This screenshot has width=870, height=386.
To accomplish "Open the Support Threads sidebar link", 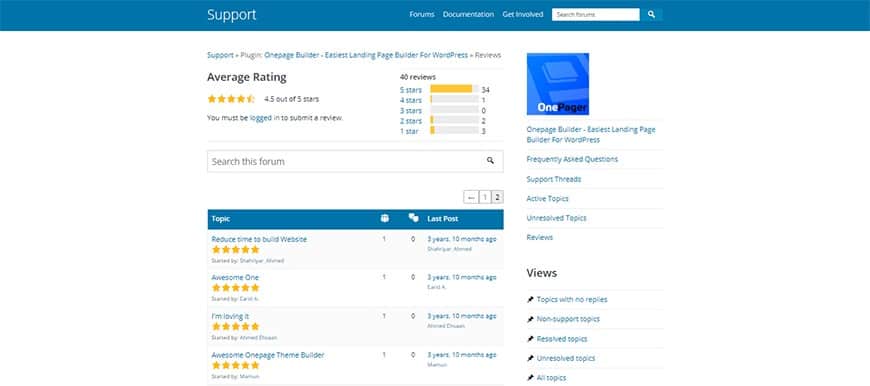I will (554, 179).
